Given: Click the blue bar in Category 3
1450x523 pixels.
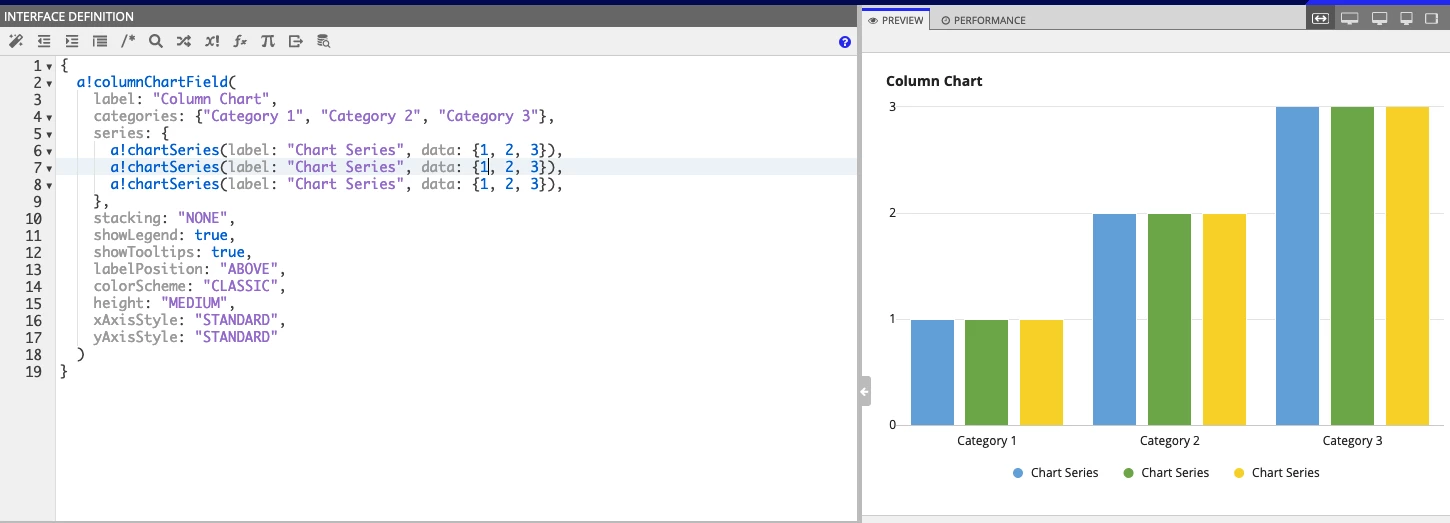Looking at the screenshot, I should pos(1297,266).
